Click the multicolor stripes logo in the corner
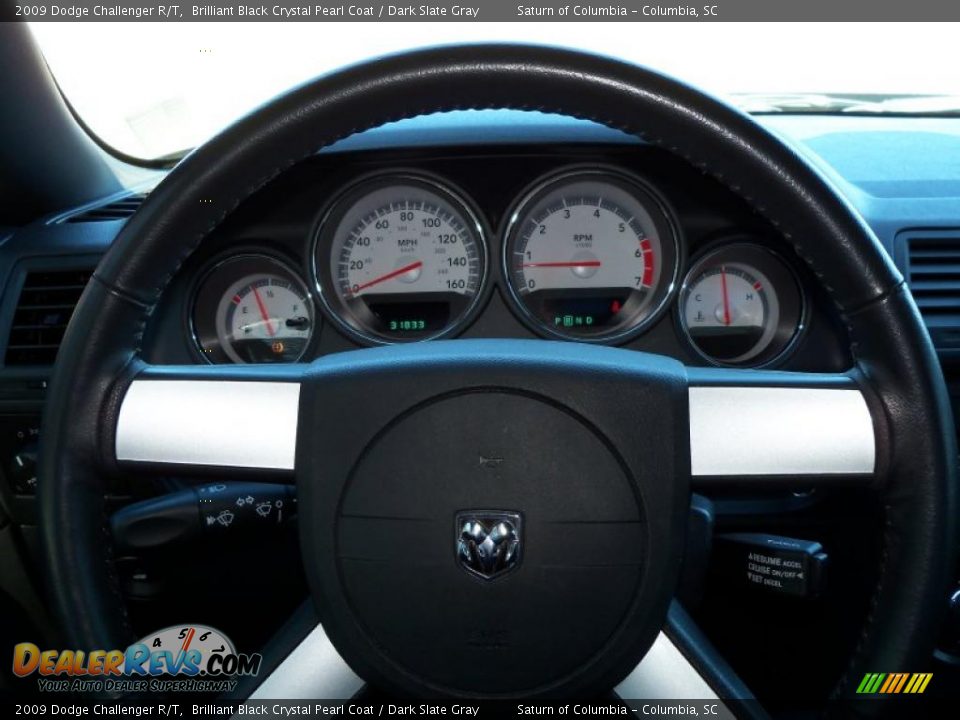Viewport: 960px width, 720px height. pyautogui.click(x=894, y=683)
